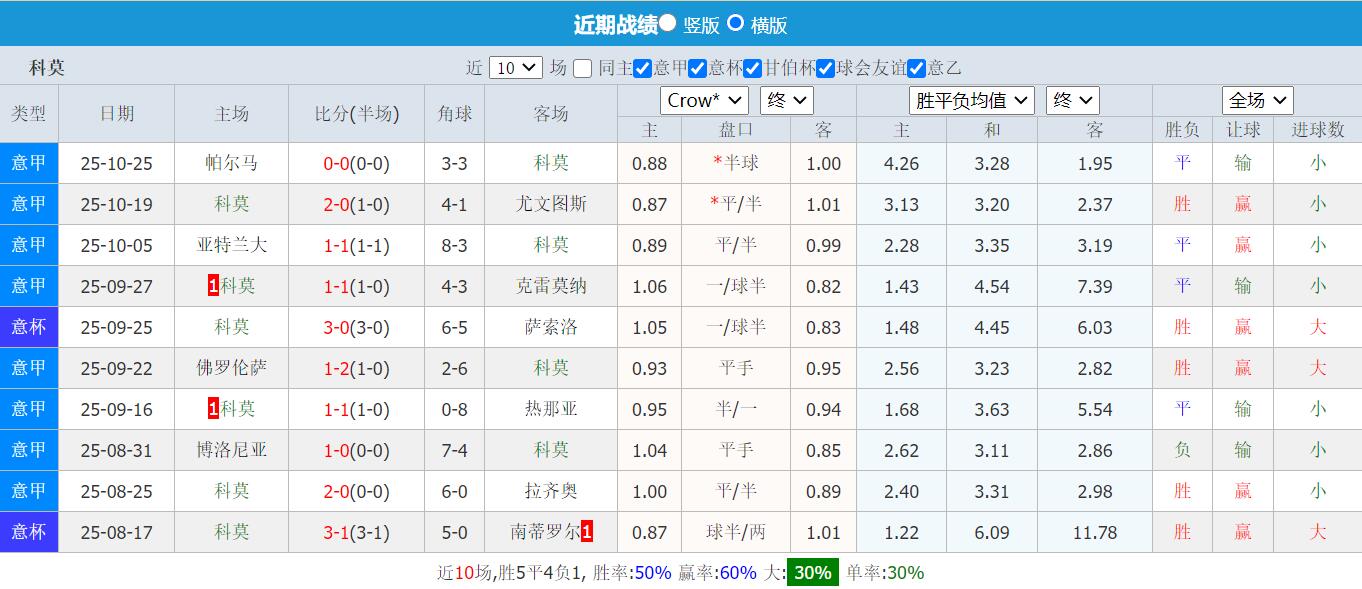
Task: Uncheck the 意甲 league filter
Action: [641, 68]
